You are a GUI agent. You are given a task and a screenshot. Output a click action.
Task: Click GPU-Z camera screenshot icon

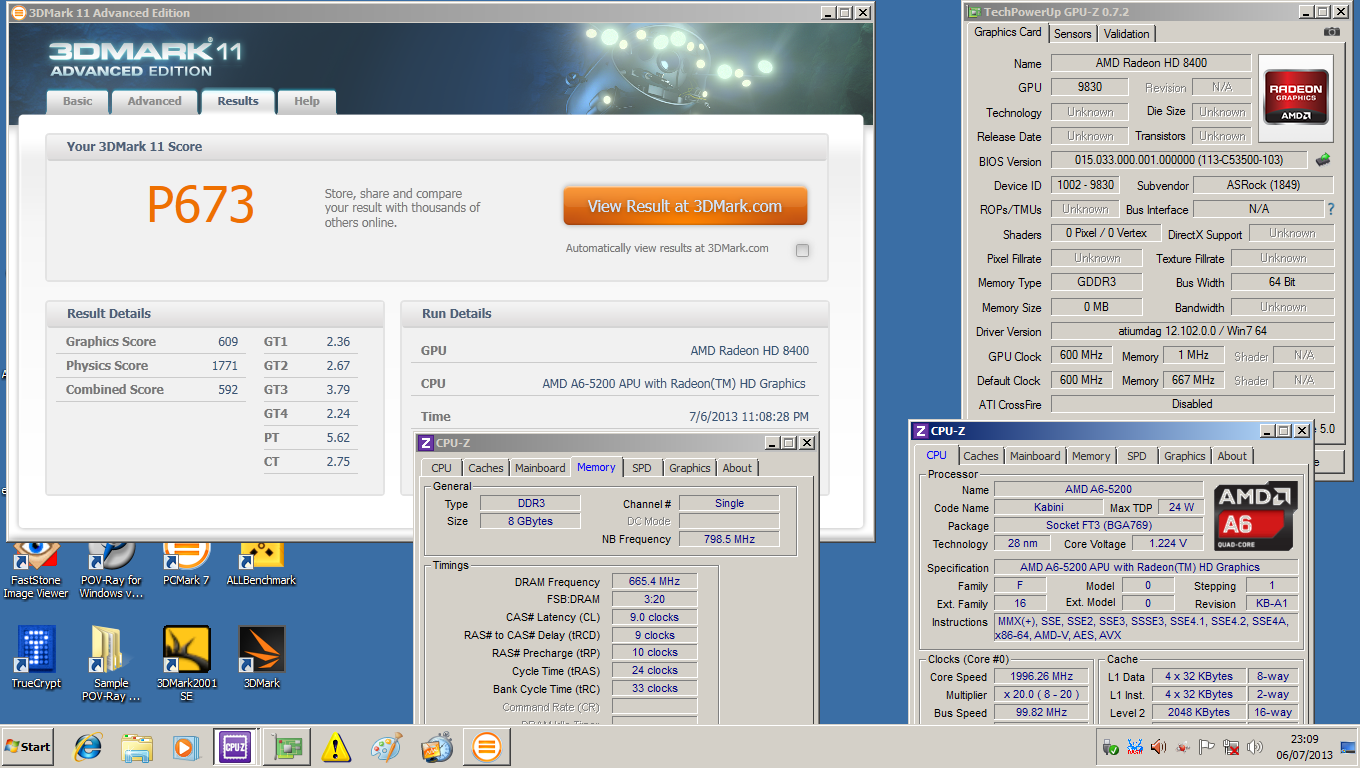click(1331, 32)
